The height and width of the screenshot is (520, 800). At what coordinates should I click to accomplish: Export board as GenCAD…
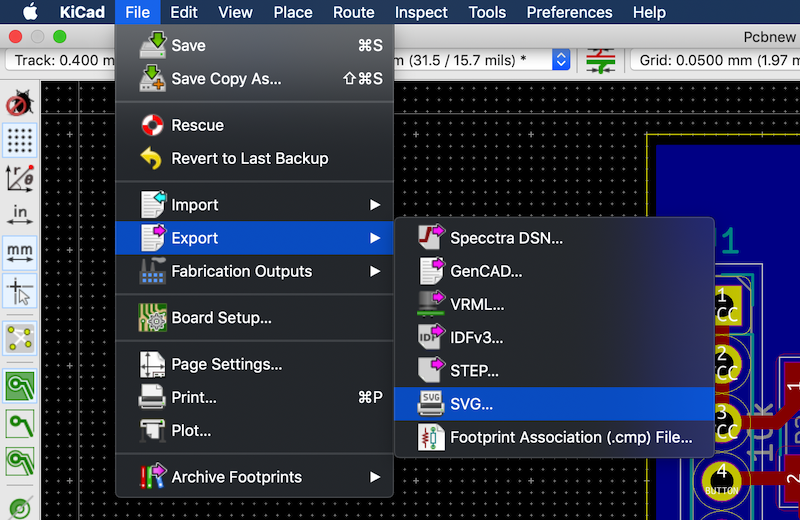click(554, 271)
